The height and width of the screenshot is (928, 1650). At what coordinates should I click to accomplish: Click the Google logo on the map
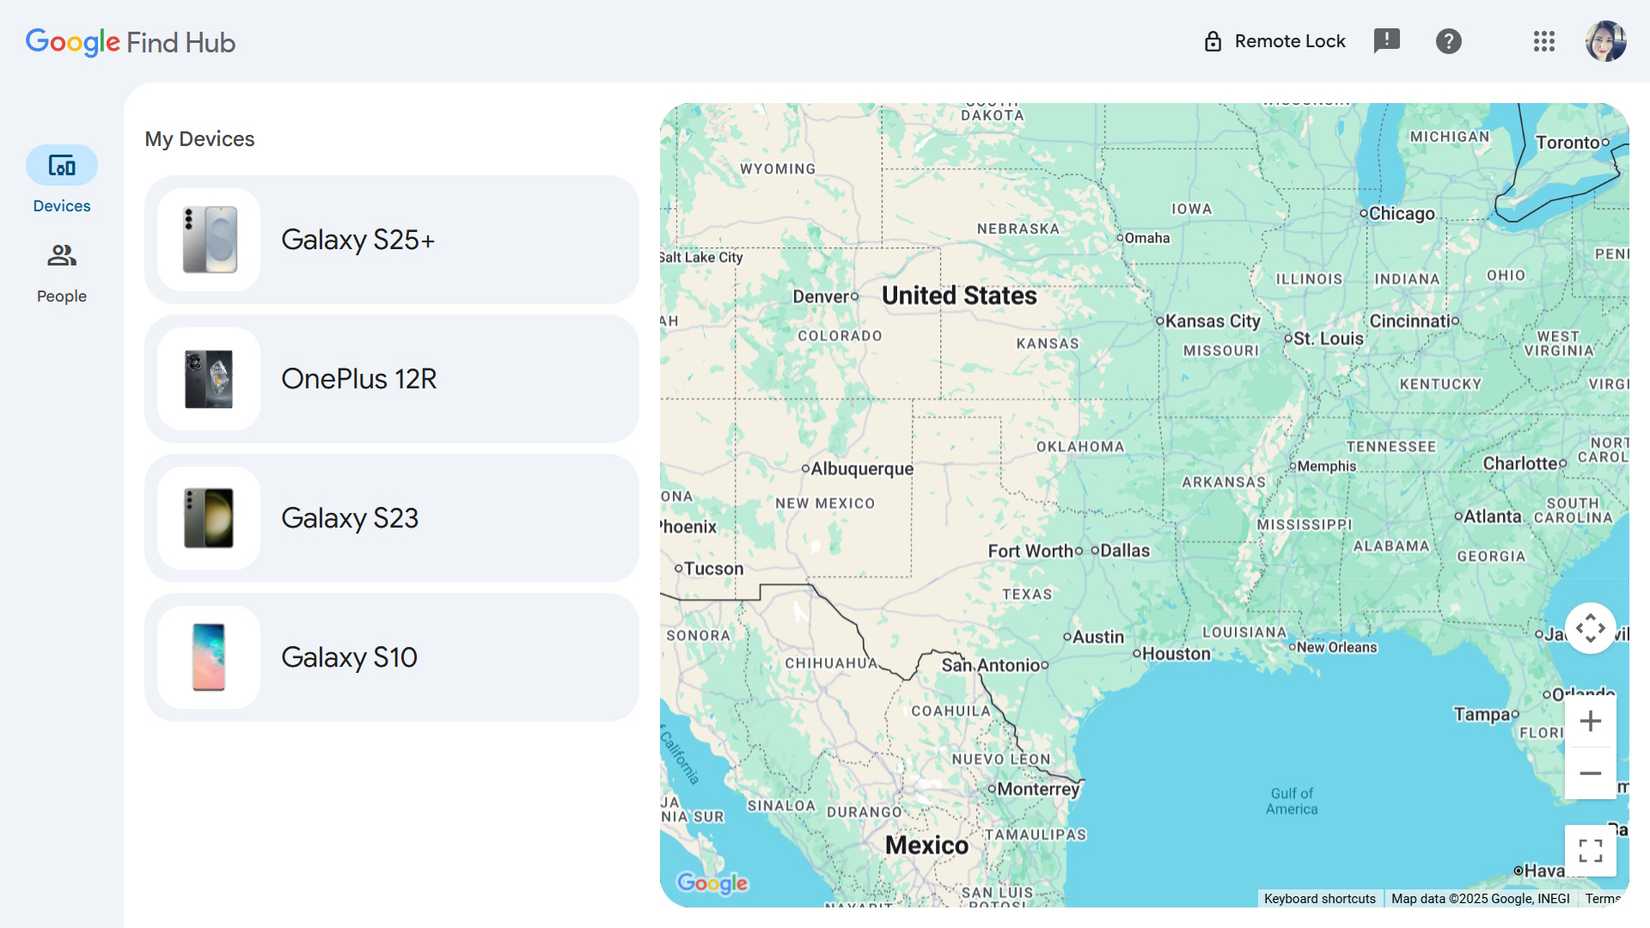tap(712, 883)
